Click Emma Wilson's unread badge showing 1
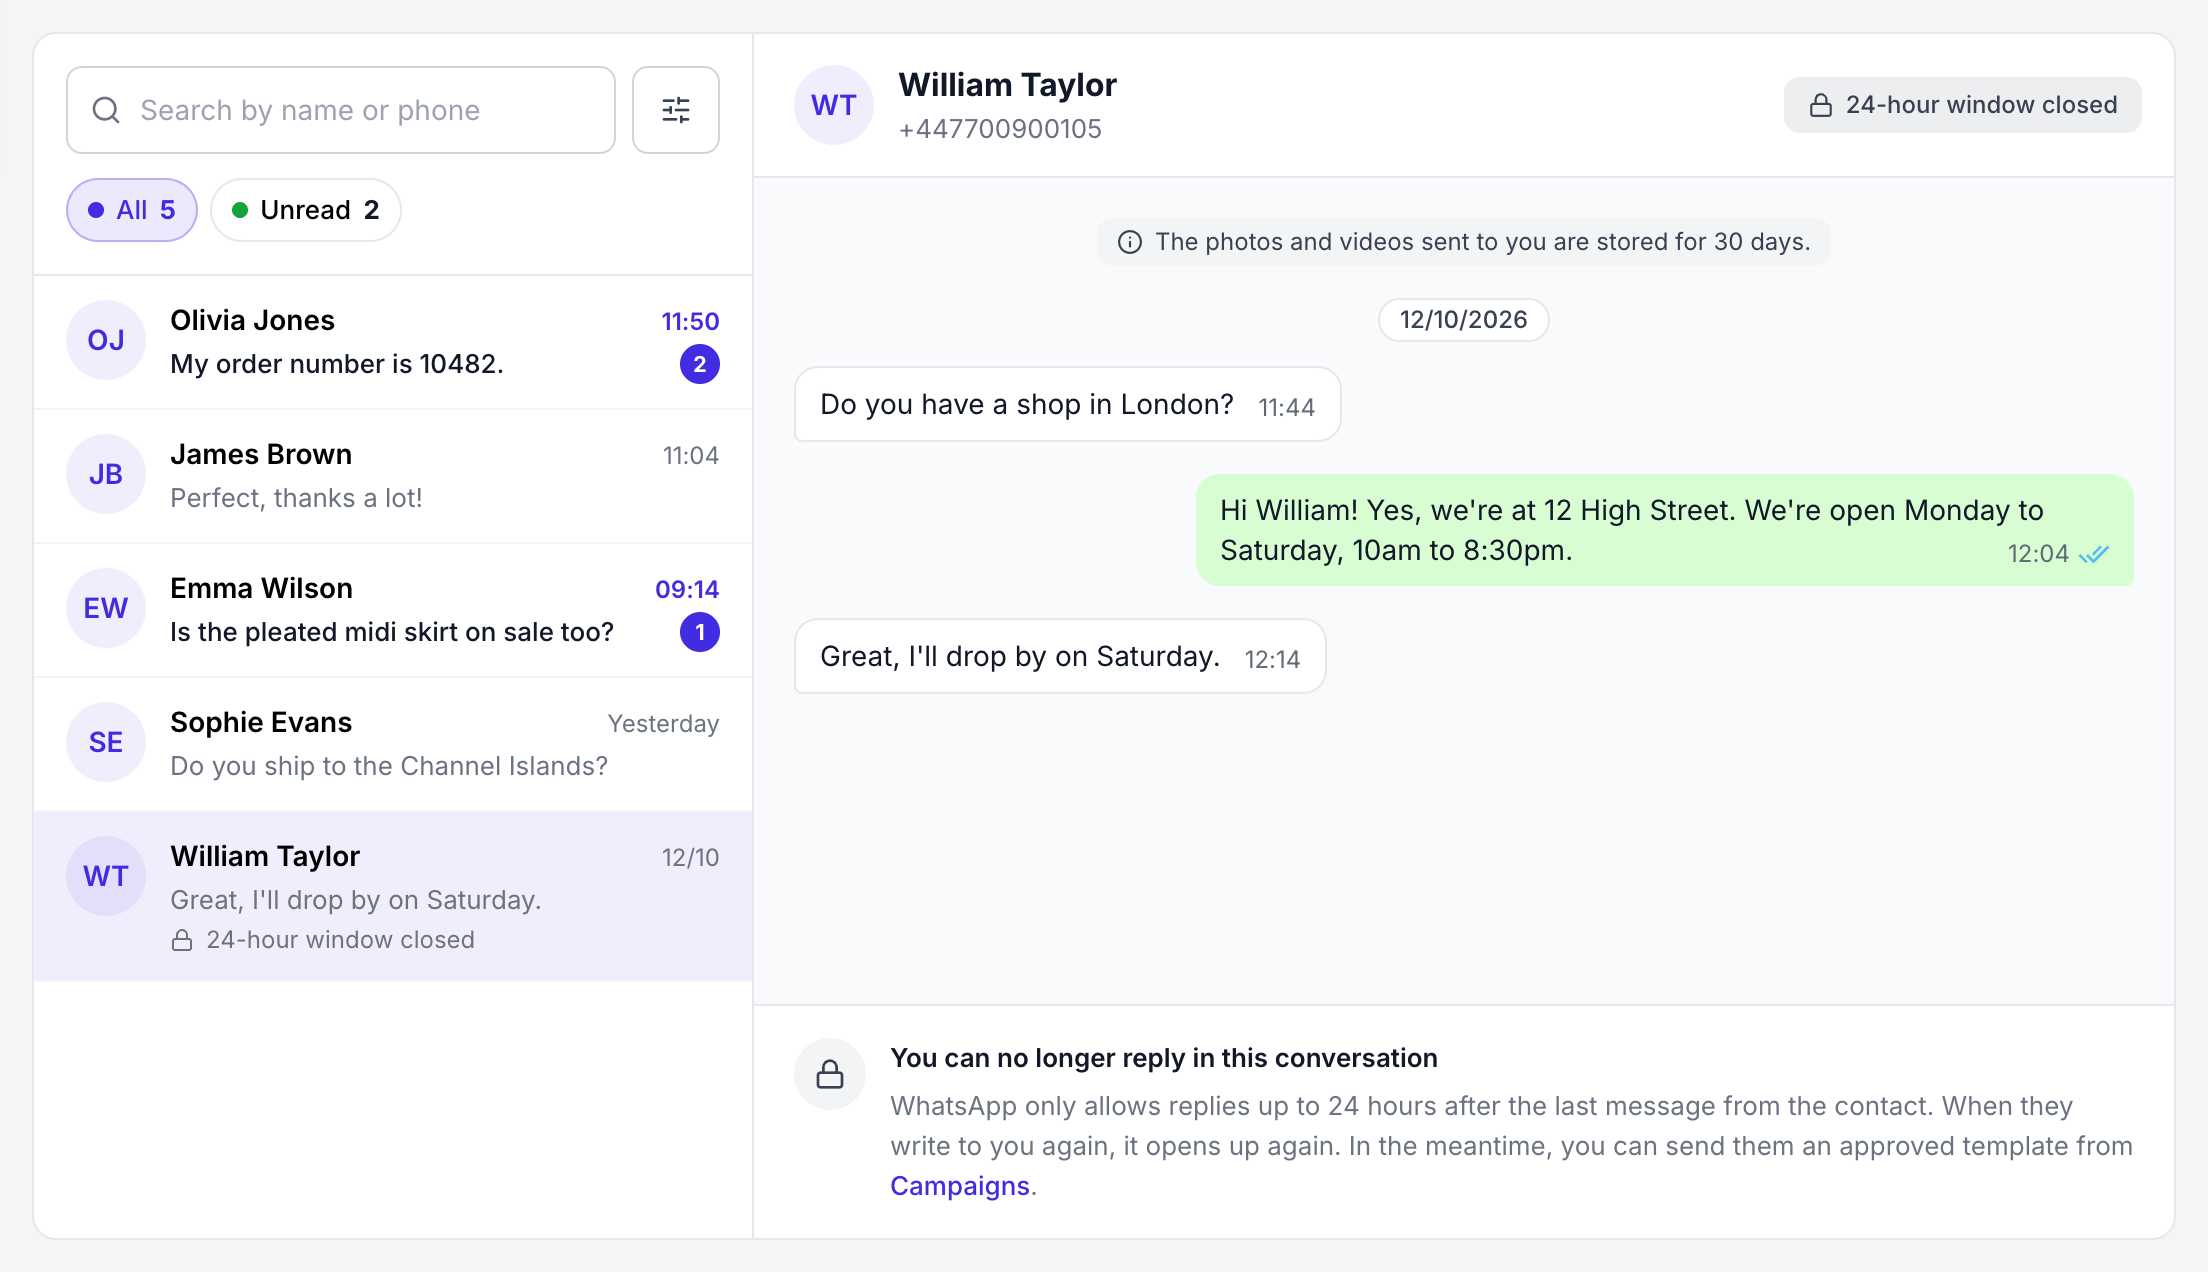Screen dimensions: 2208x1272 pos(700,632)
